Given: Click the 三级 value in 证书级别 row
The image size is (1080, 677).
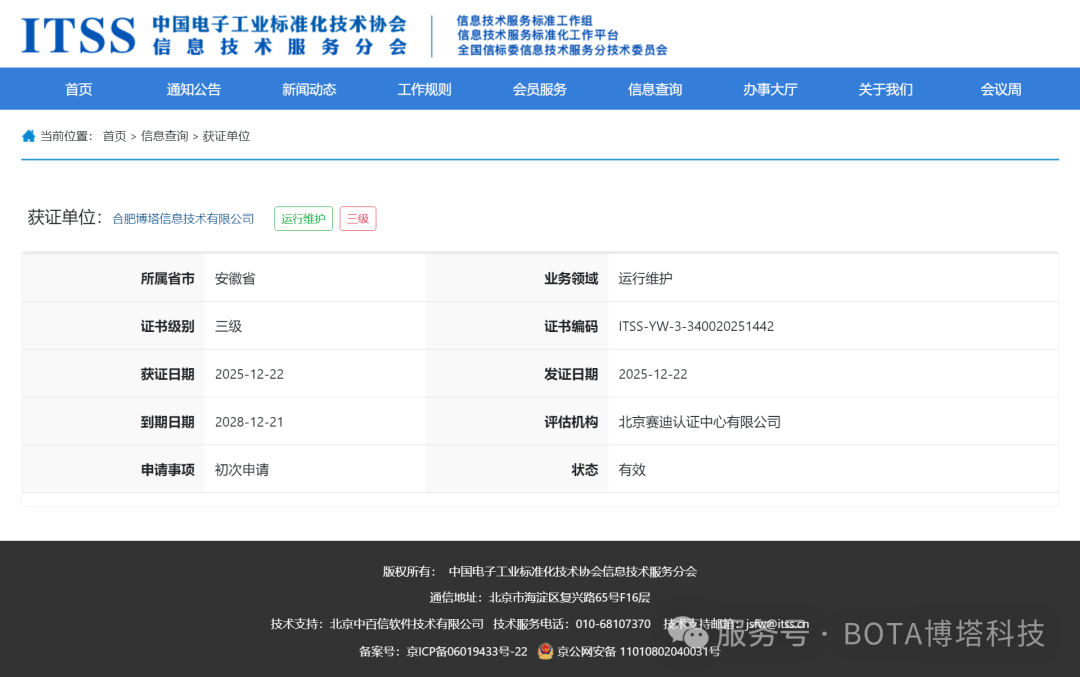Looking at the screenshot, I should click(228, 326).
